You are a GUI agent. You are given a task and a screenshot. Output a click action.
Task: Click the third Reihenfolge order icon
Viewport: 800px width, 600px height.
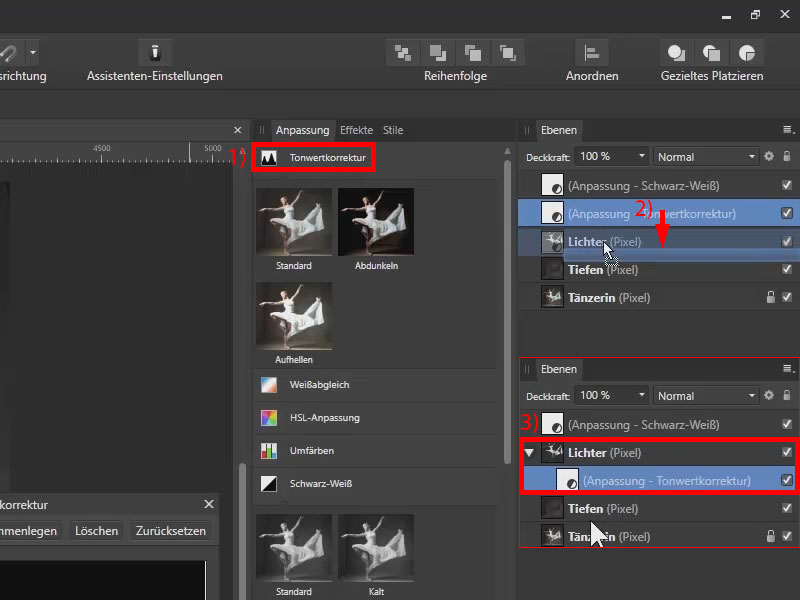point(473,53)
